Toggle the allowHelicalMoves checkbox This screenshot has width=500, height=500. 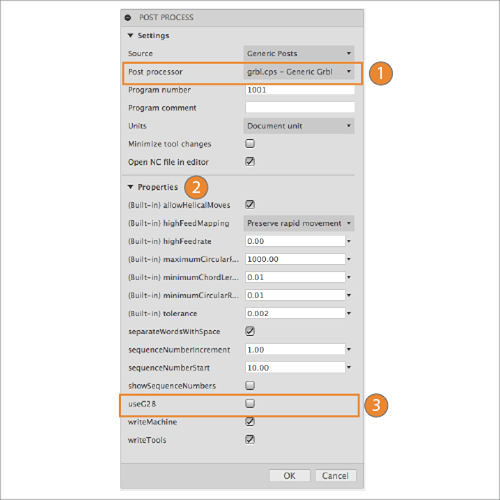(250, 204)
